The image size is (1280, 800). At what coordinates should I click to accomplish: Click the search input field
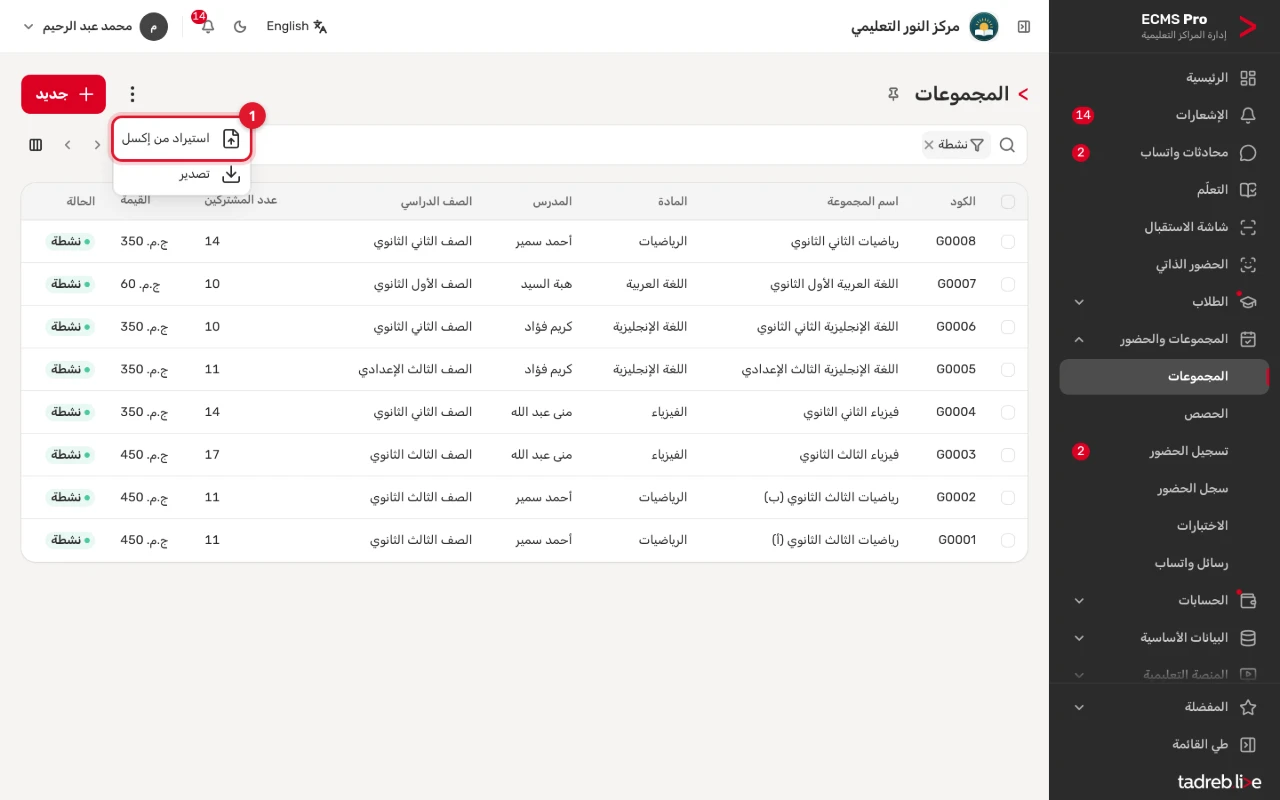coord(585,145)
